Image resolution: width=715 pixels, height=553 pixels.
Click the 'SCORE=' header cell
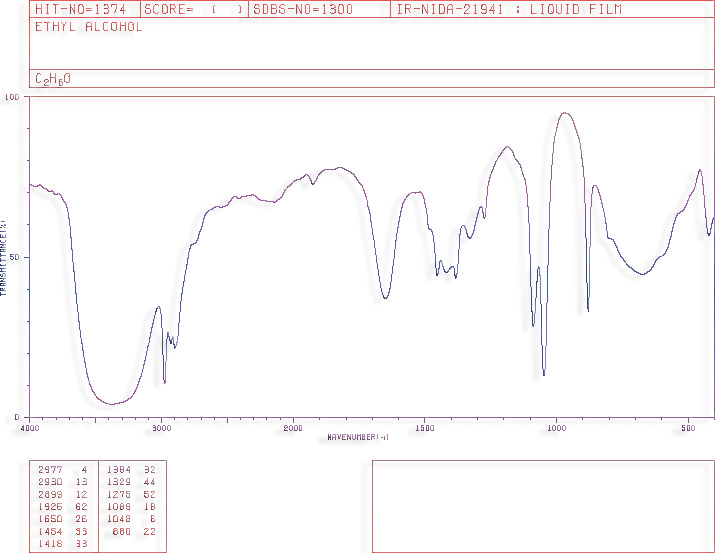coord(194,9)
